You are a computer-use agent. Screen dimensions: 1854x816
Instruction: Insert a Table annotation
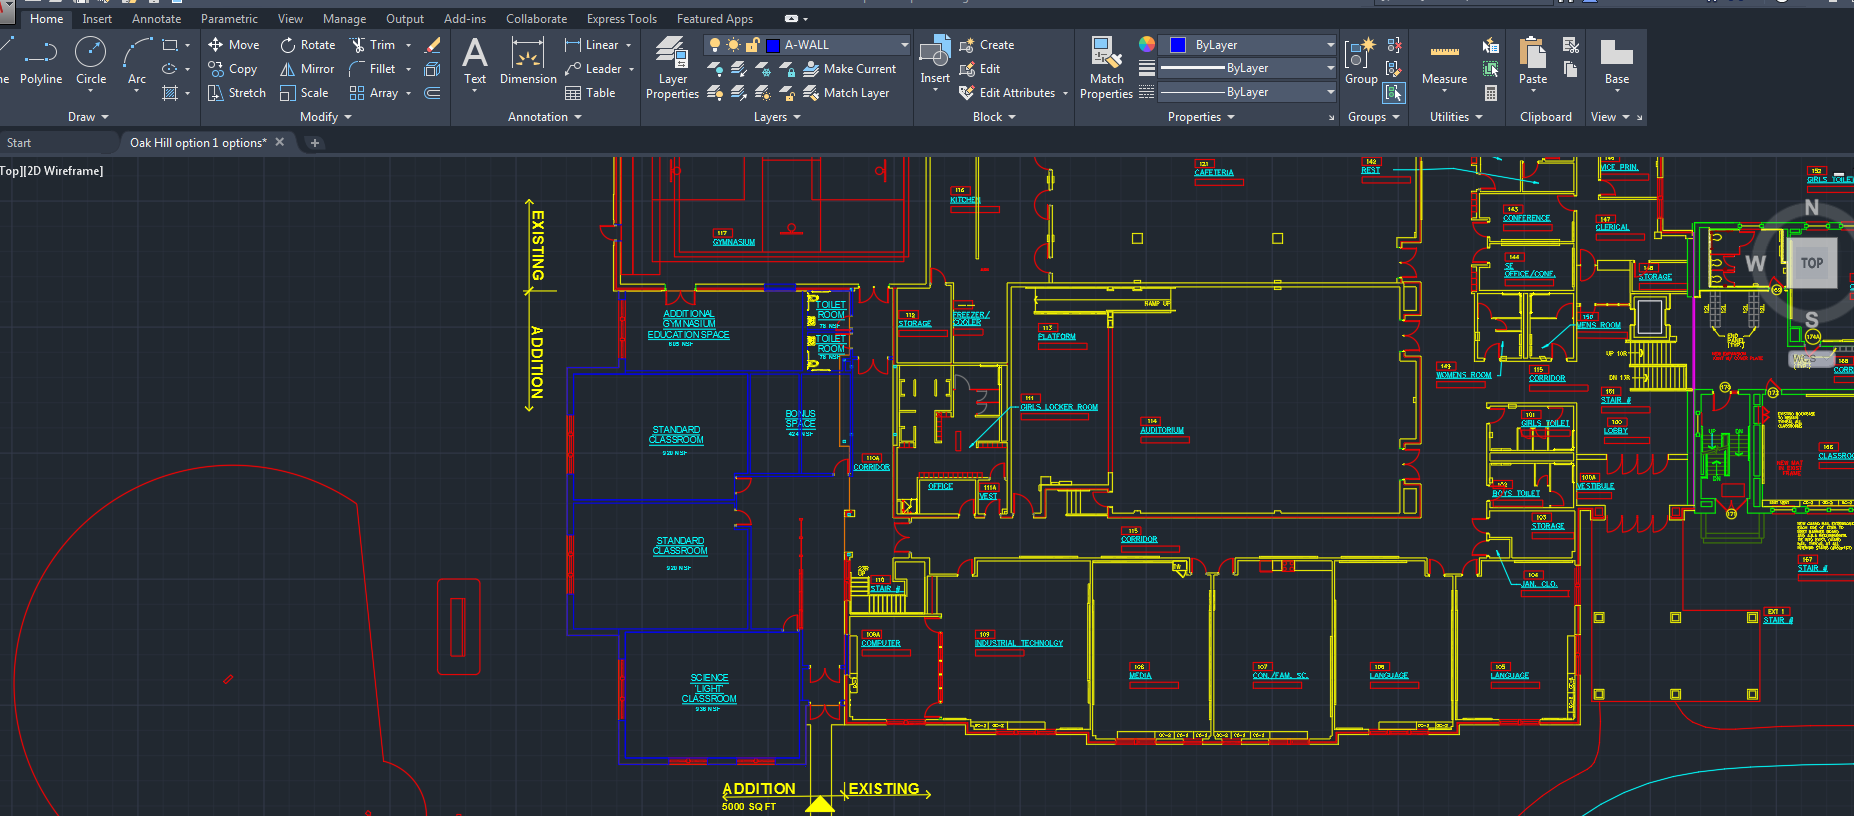[590, 93]
